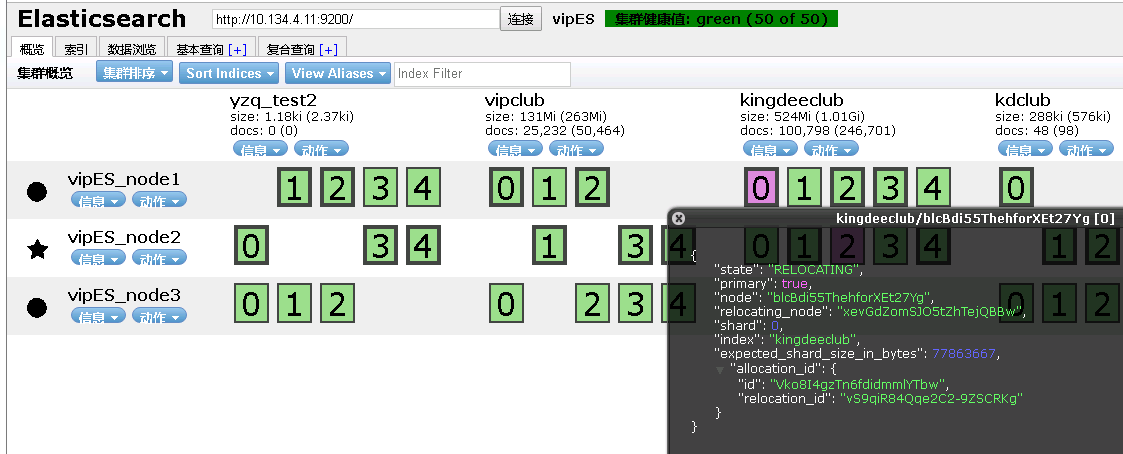The width and height of the screenshot is (1123, 454).
Task: Select vipclub shard 2 on vipES_node1
Action: click(x=592, y=188)
